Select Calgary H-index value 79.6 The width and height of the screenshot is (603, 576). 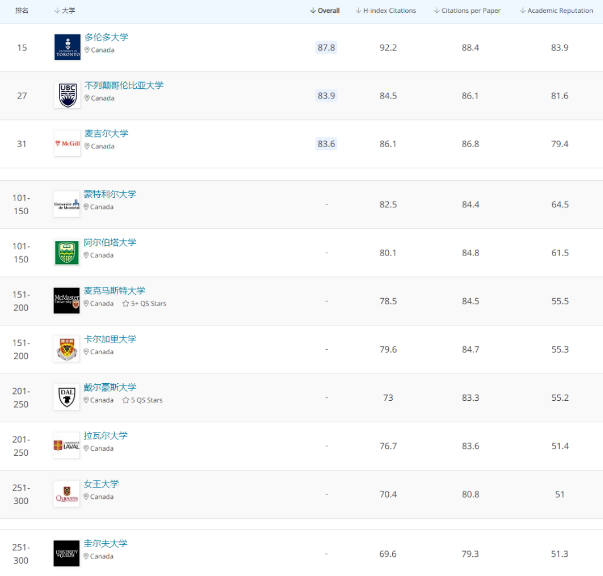[x=388, y=350]
